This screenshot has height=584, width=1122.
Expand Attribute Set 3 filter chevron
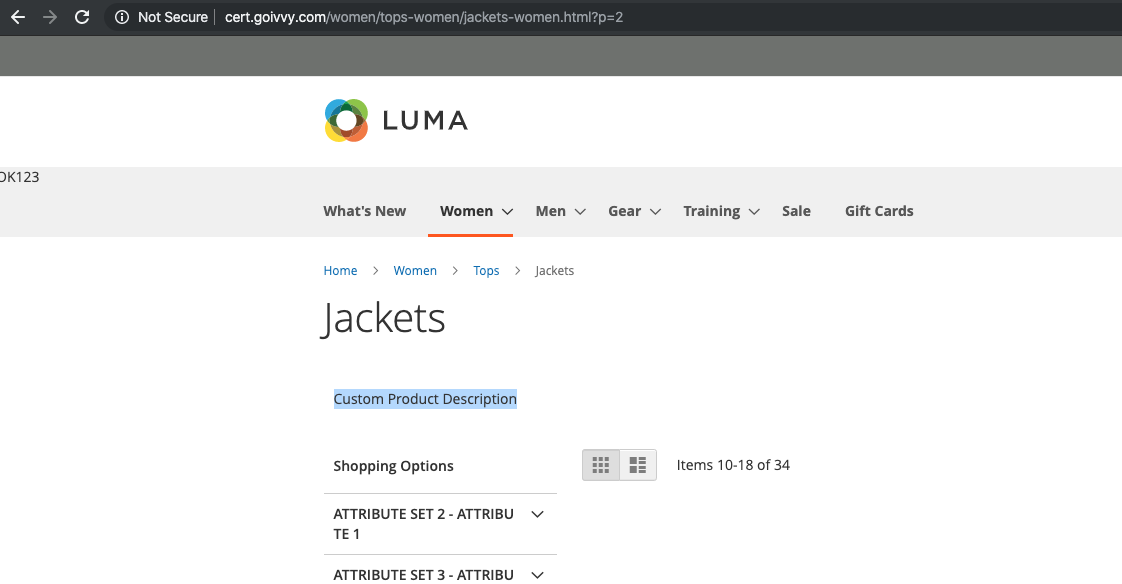tap(537, 575)
